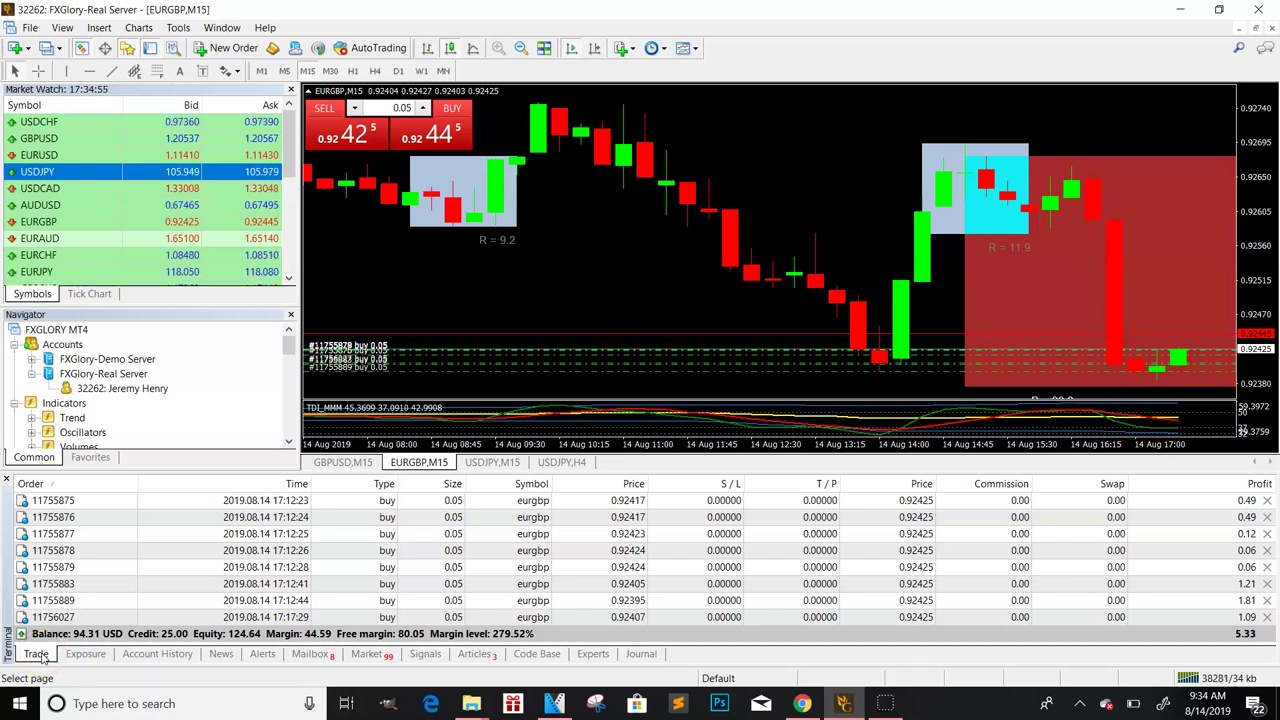This screenshot has height=720, width=1280.
Task: Switch to M1 timeframe
Action: (x=262, y=71)
